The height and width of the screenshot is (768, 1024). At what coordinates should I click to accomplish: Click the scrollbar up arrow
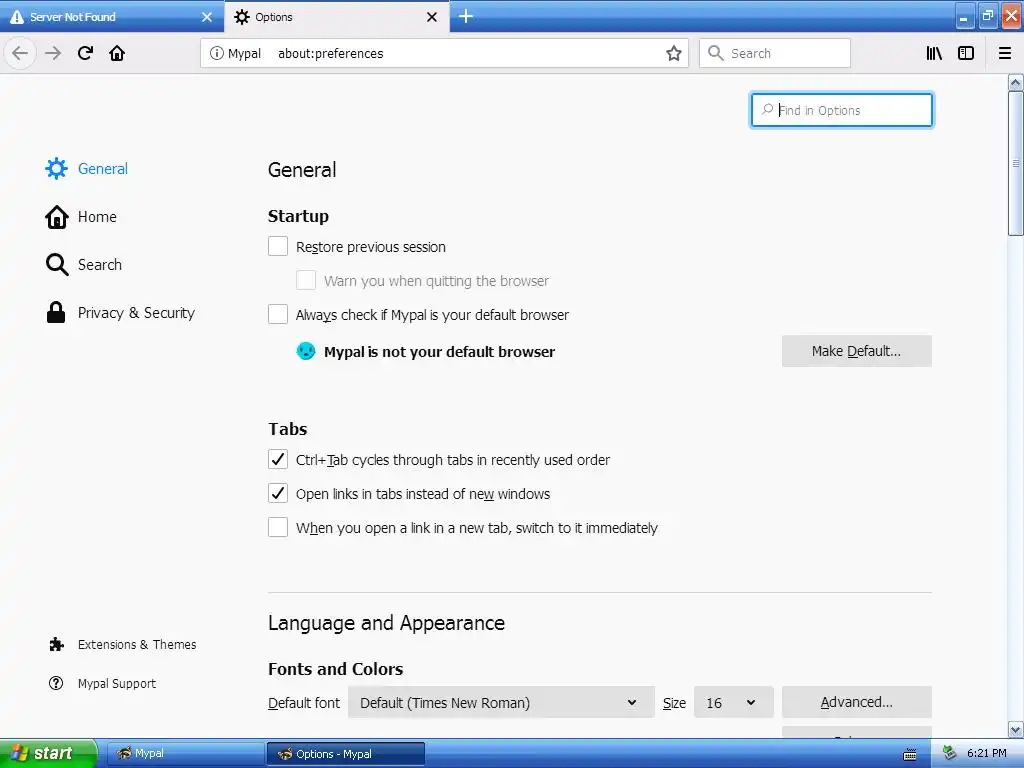[x=1015, y=82]
